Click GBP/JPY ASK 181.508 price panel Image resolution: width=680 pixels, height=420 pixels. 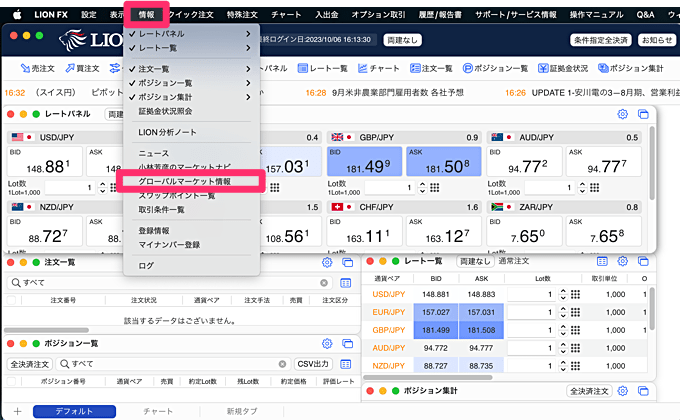click(444, 161)
